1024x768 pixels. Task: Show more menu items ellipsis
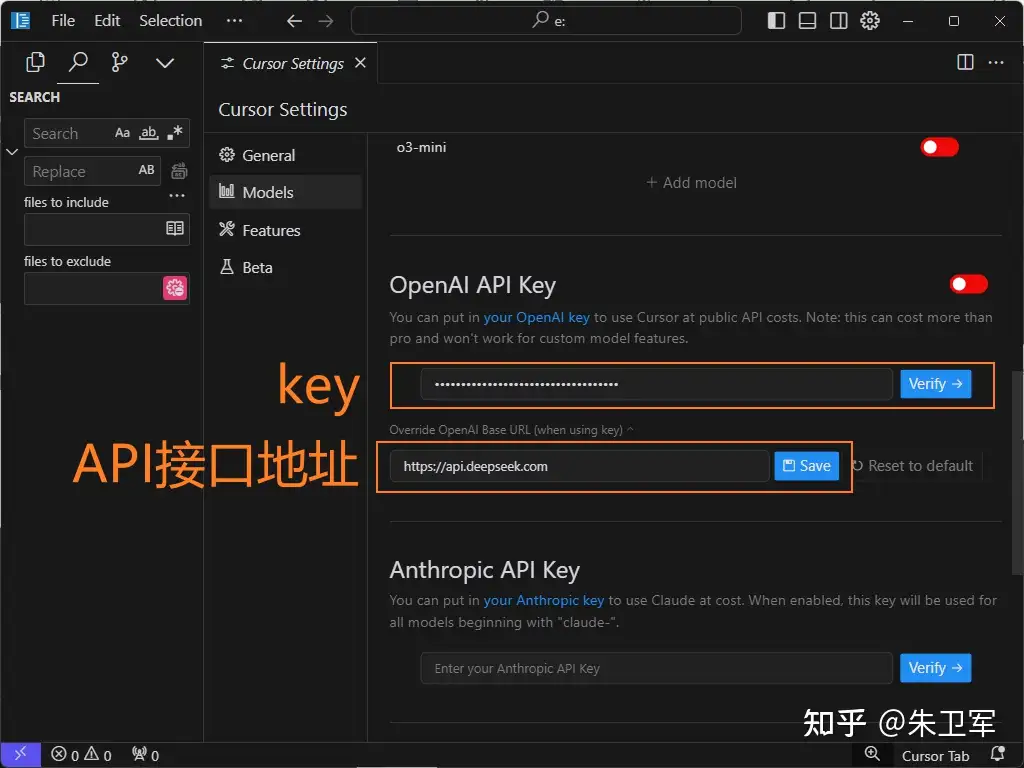click(234, 21)
